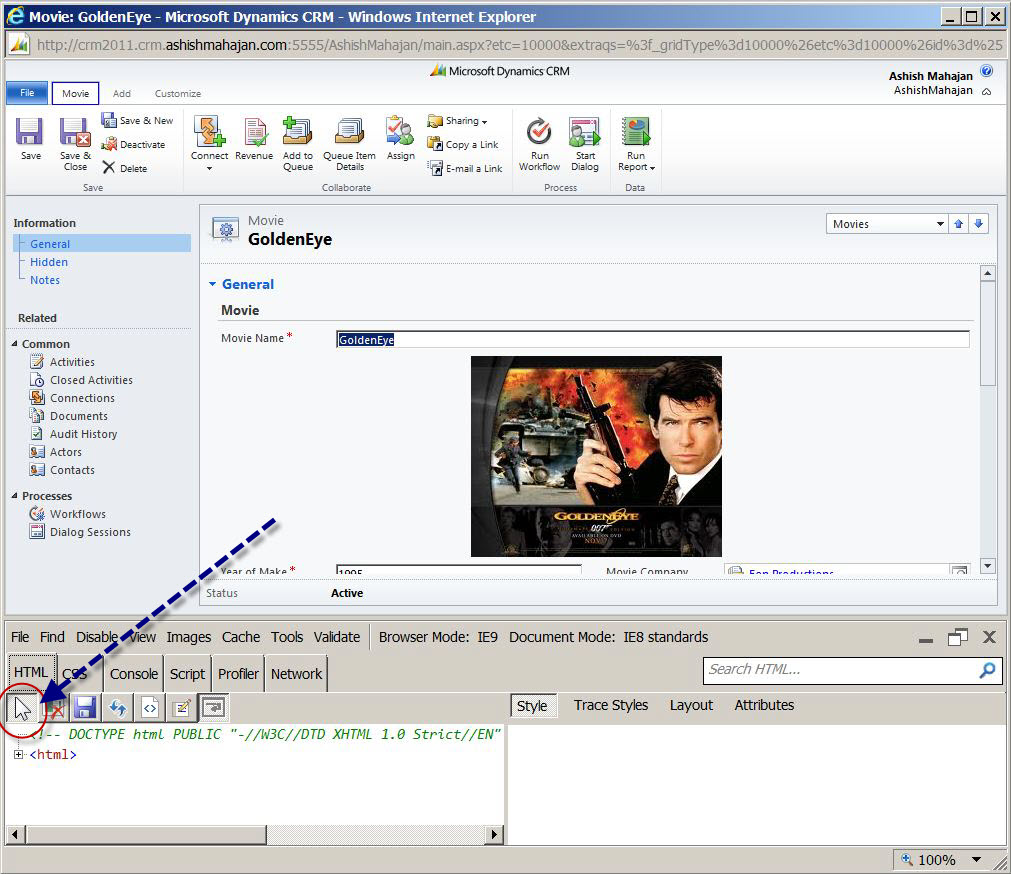Viewport: 1011px width, 874px height.
Task: Open Closed Activities link
Action: (91, 380)
